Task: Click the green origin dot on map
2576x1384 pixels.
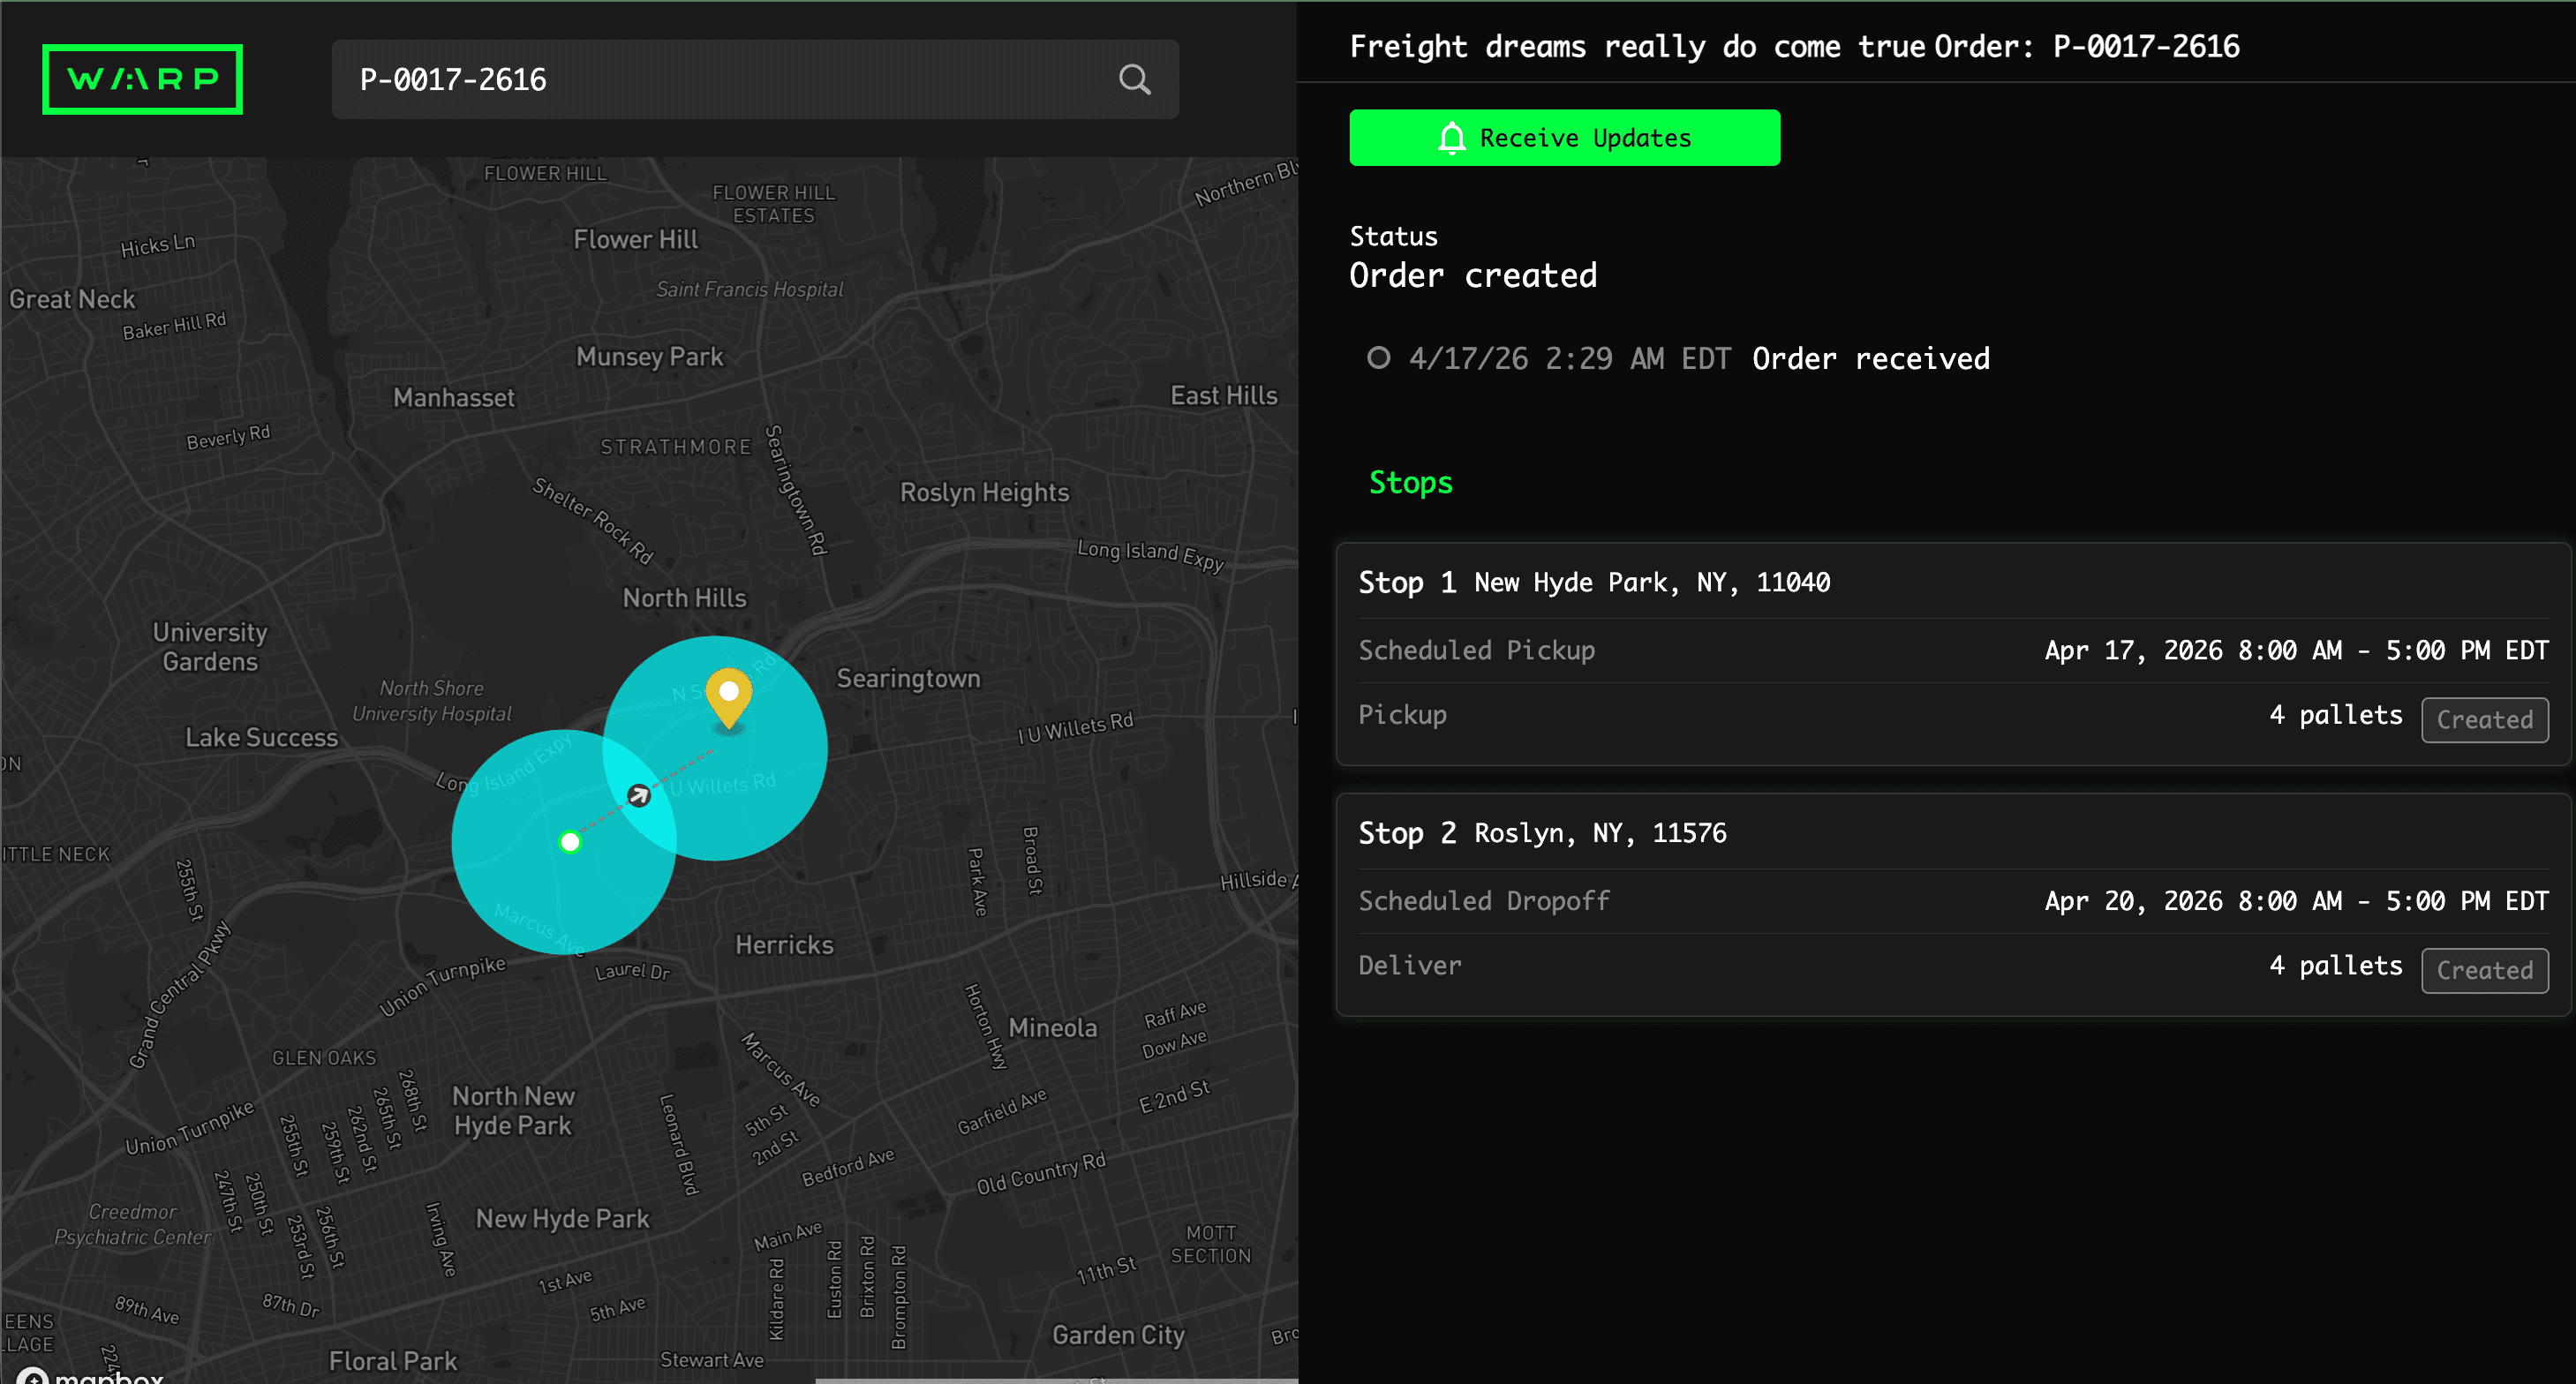Action: click(570, 842)
